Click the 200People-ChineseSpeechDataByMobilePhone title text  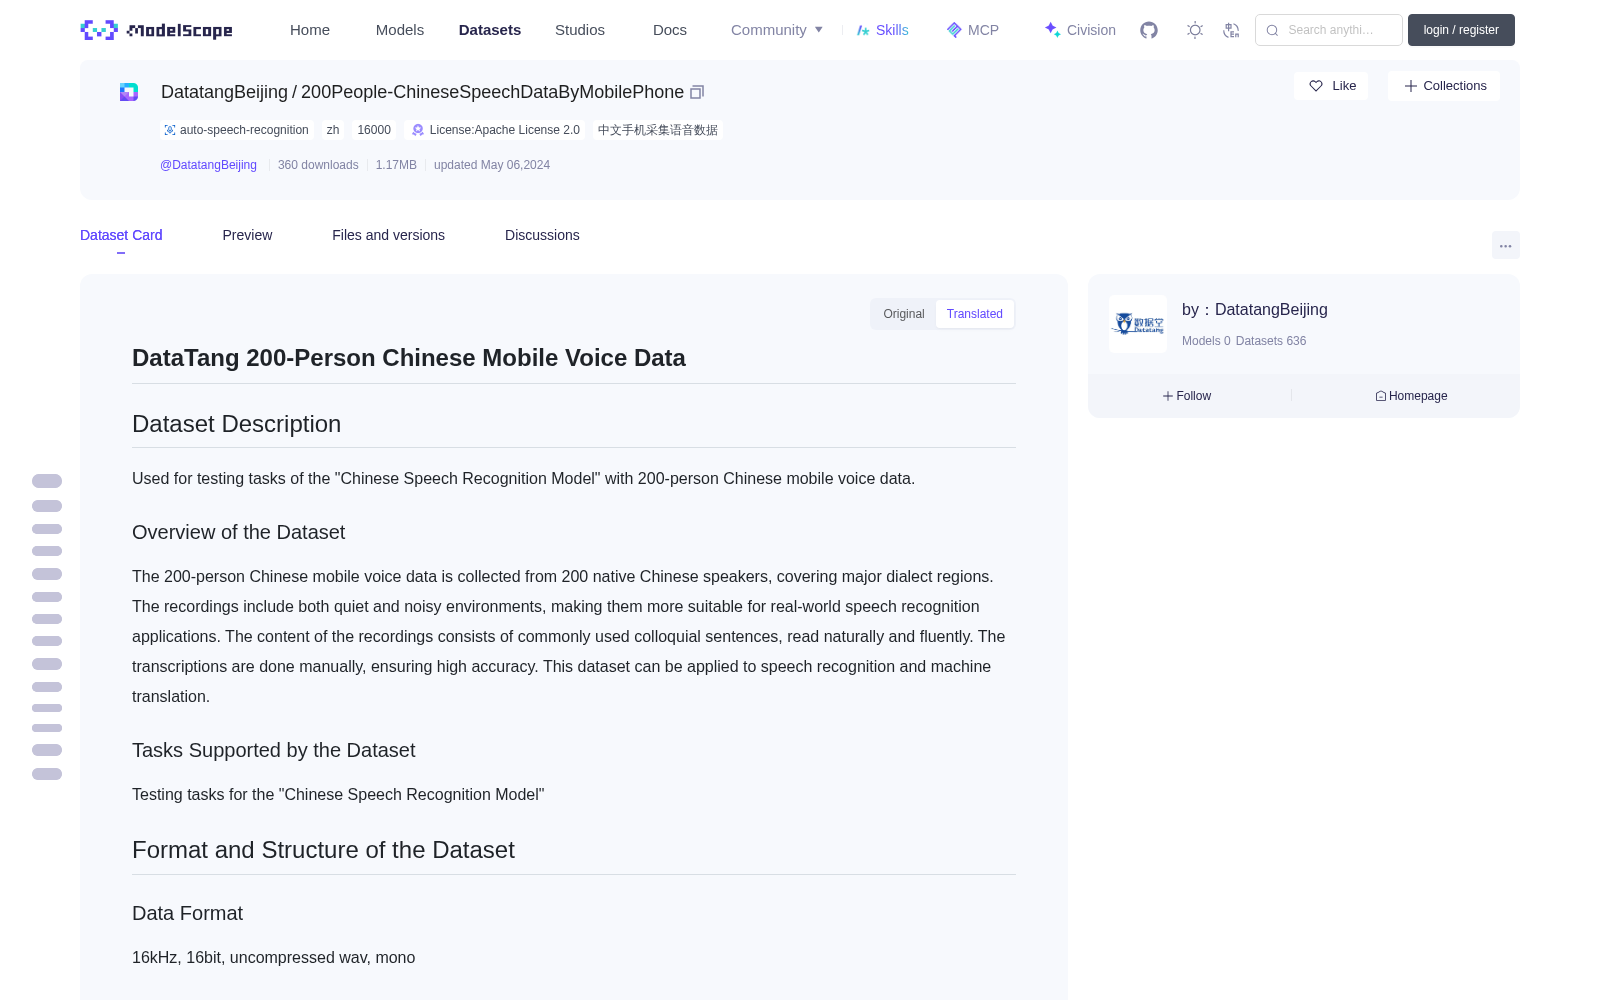[x=492, y=92]
